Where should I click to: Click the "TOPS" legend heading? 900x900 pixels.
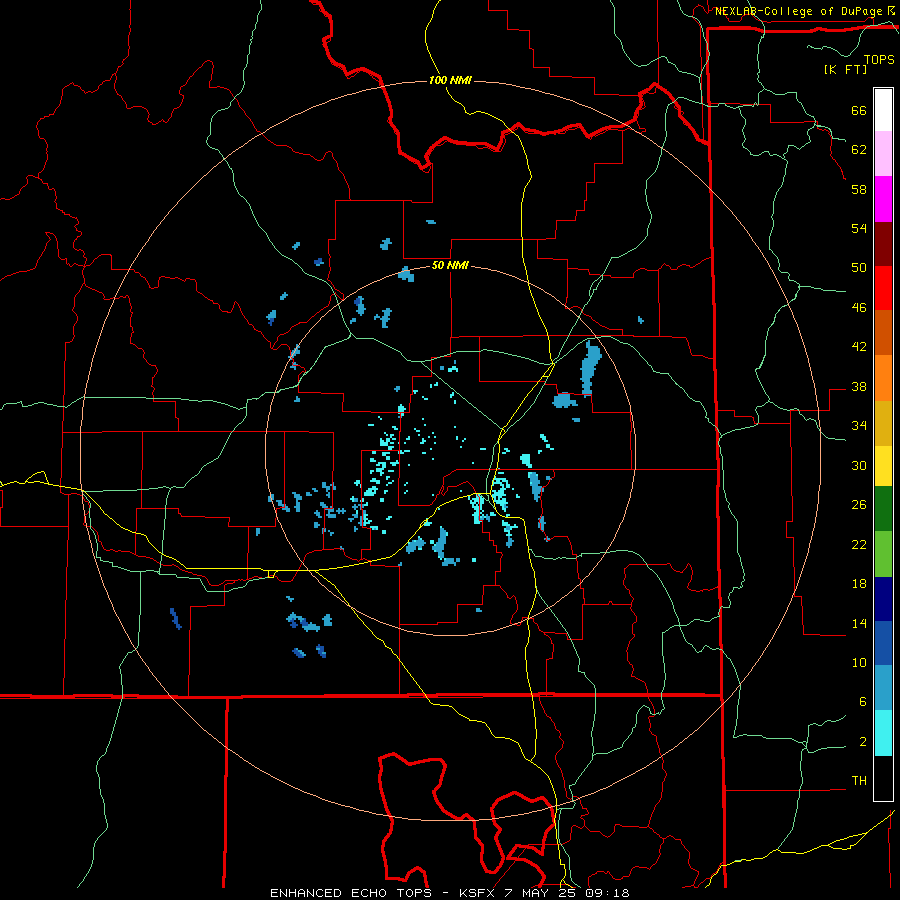pos(879,60)
